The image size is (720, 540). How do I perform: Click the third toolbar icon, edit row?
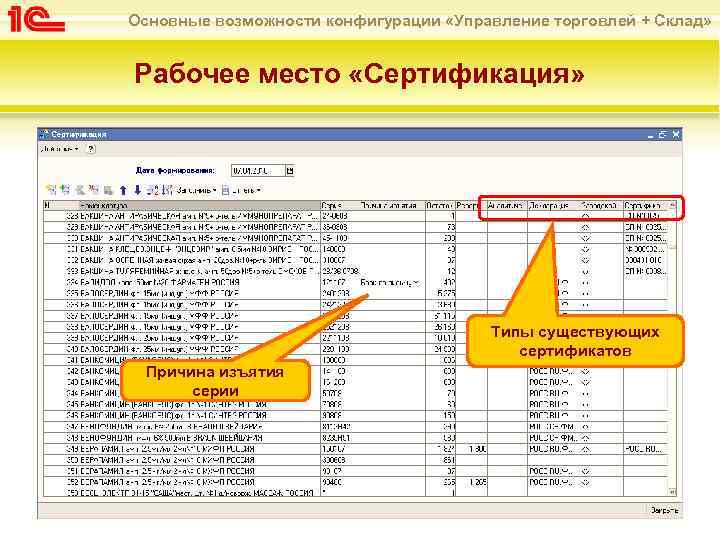click(80, 190)
